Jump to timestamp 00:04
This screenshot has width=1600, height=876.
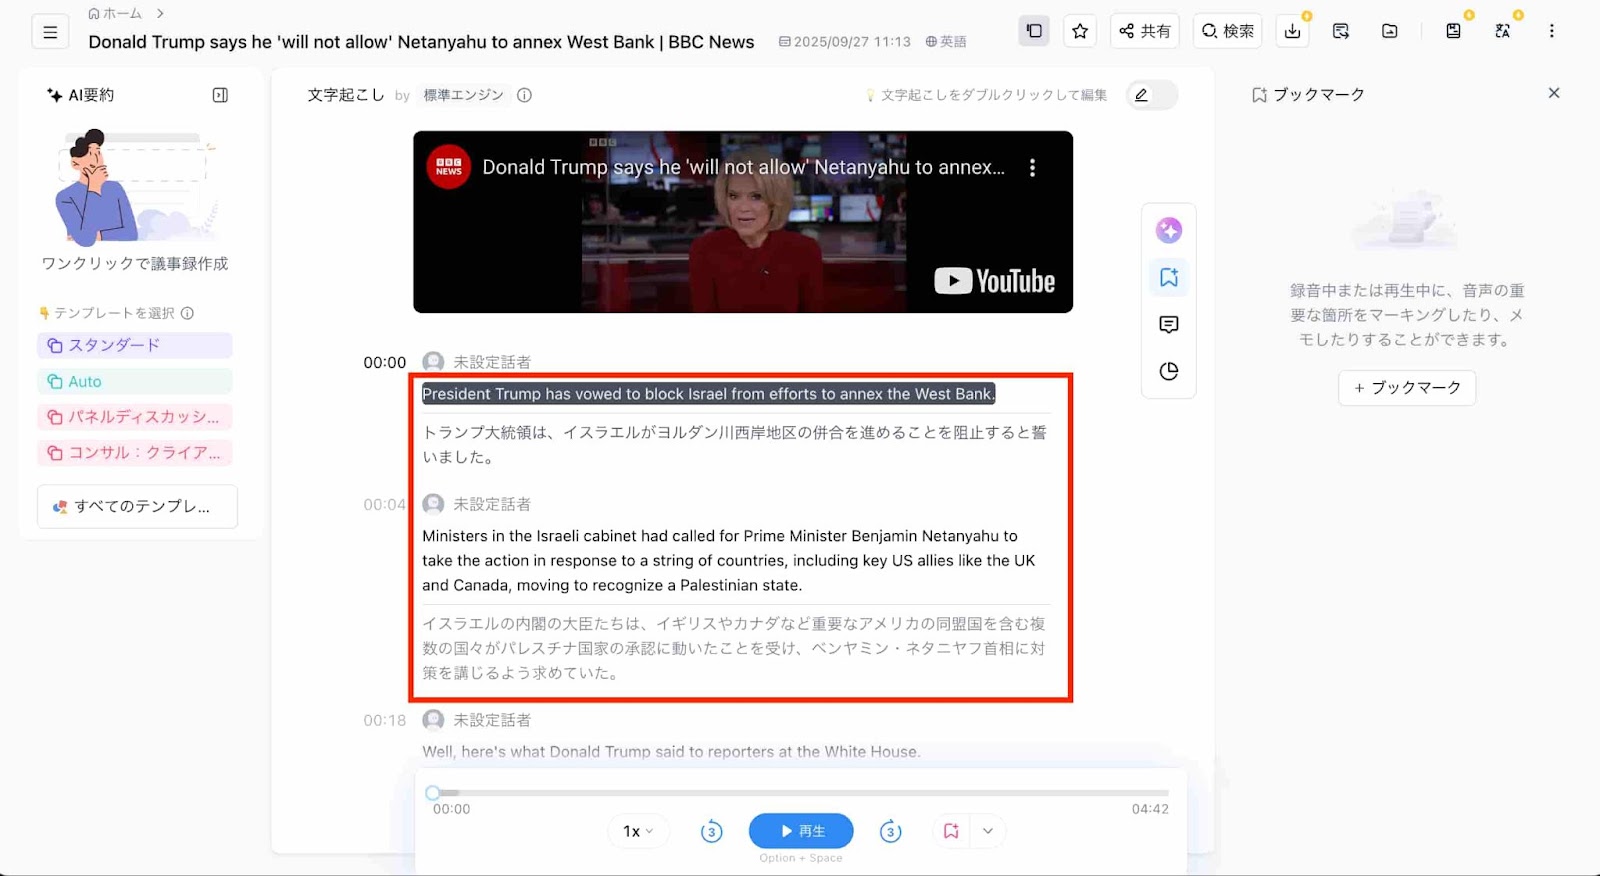point(385,504)
